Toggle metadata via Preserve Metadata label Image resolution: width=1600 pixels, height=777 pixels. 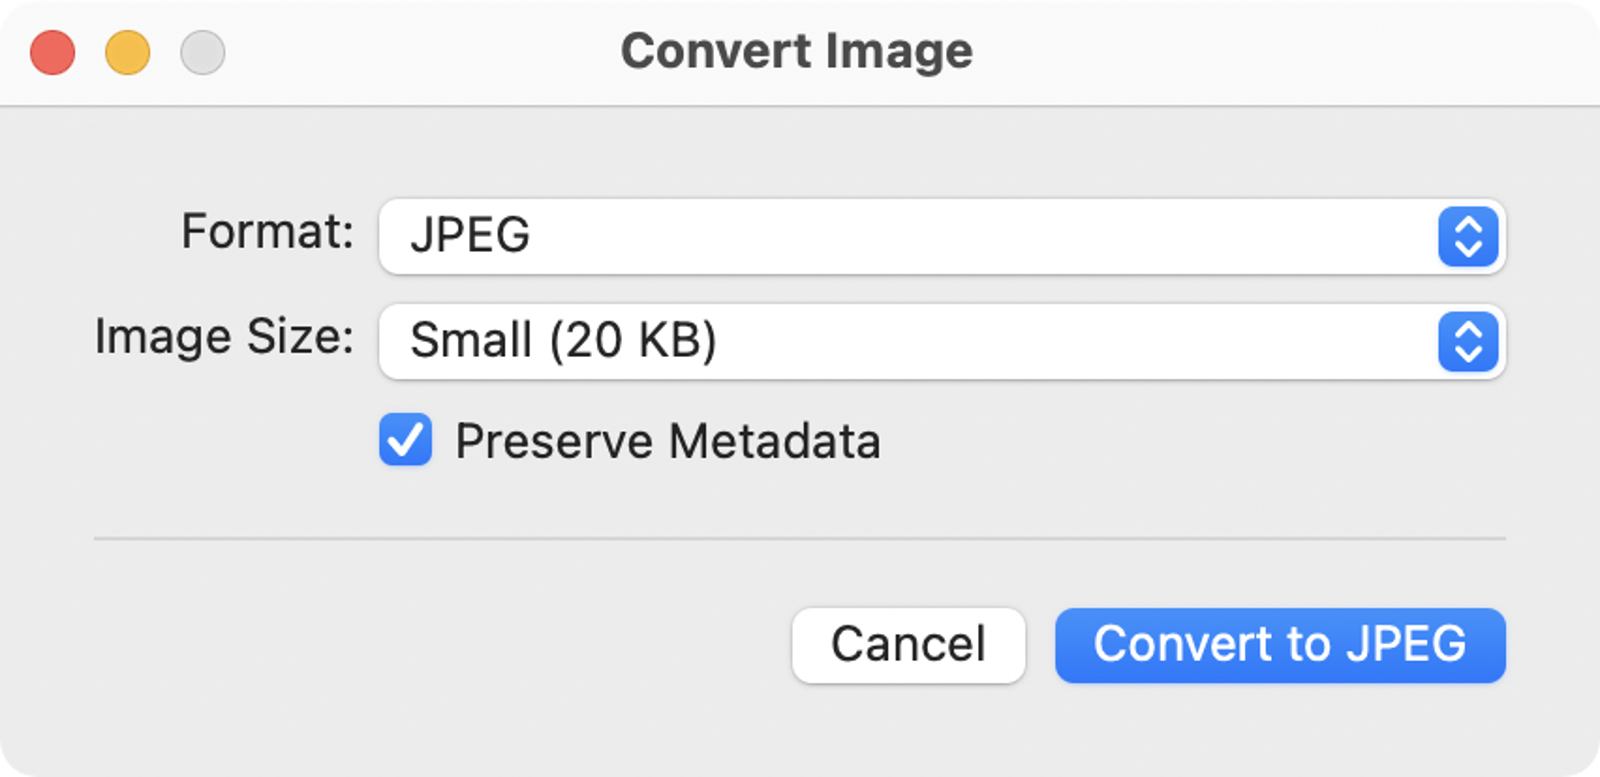[667, 441]
